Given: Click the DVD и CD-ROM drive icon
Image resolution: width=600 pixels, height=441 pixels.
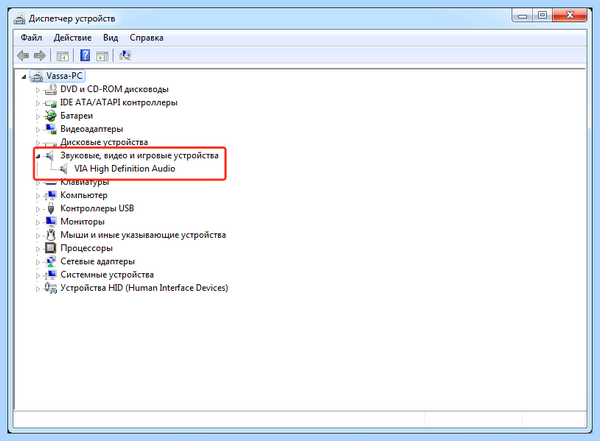Looking at the screenshot, I should coord(50,90).
